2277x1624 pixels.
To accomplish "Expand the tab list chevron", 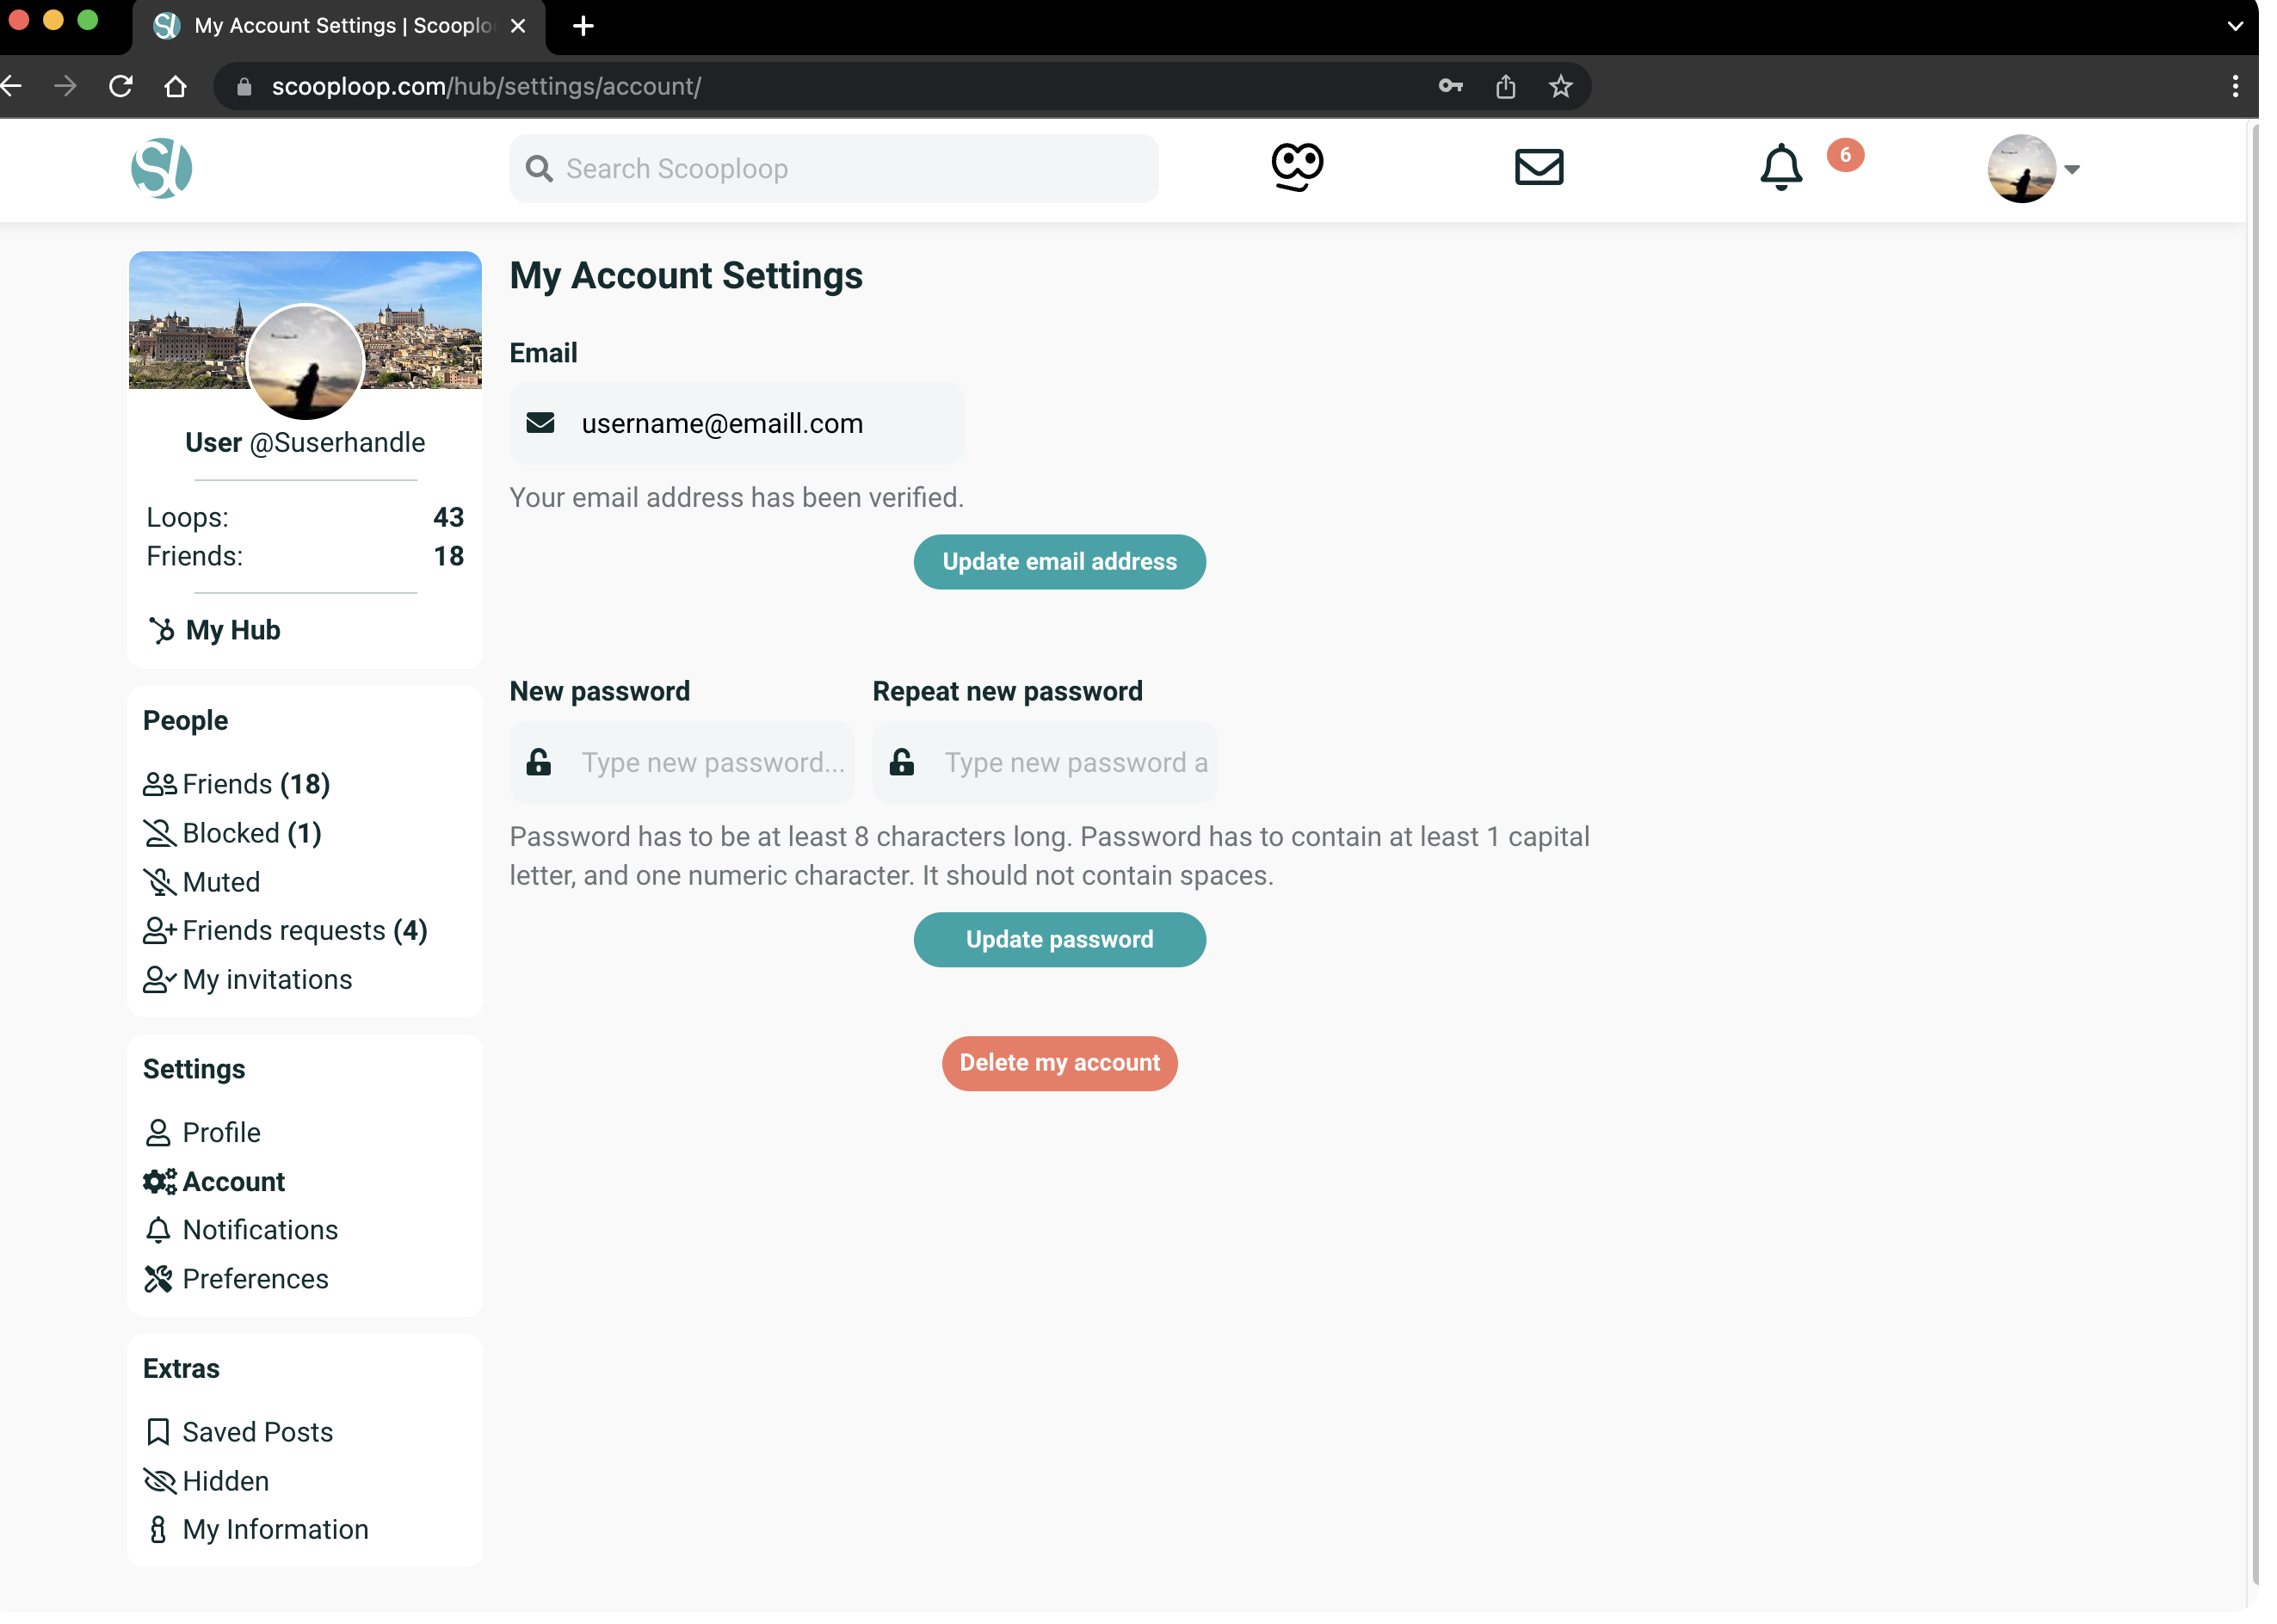I will tap(2235, 26).
